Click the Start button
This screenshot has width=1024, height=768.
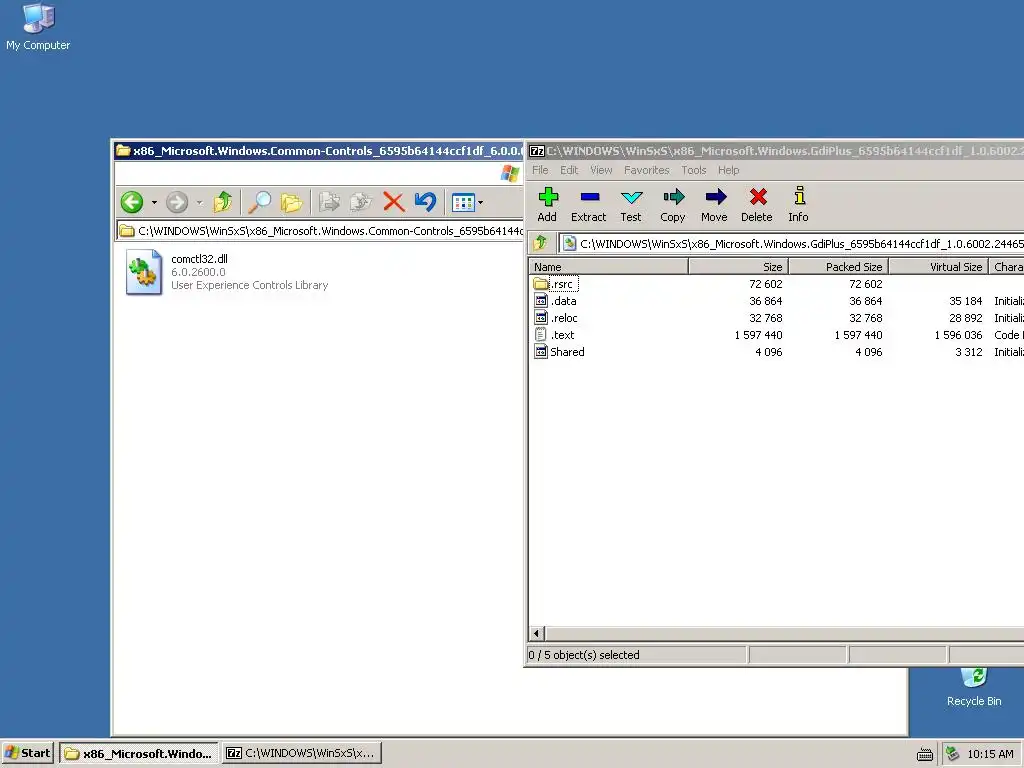pyautogui.click(x=27, y=753)
